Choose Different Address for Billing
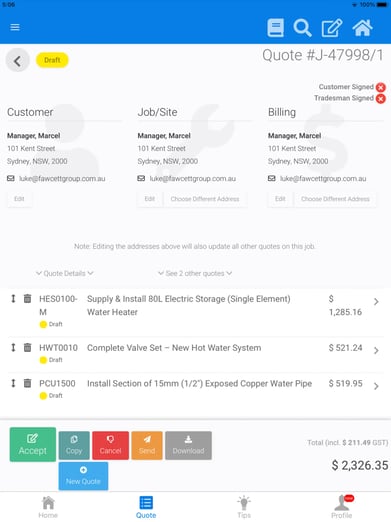The height and width of the screenshot is (522, 391). pos(335,199)
